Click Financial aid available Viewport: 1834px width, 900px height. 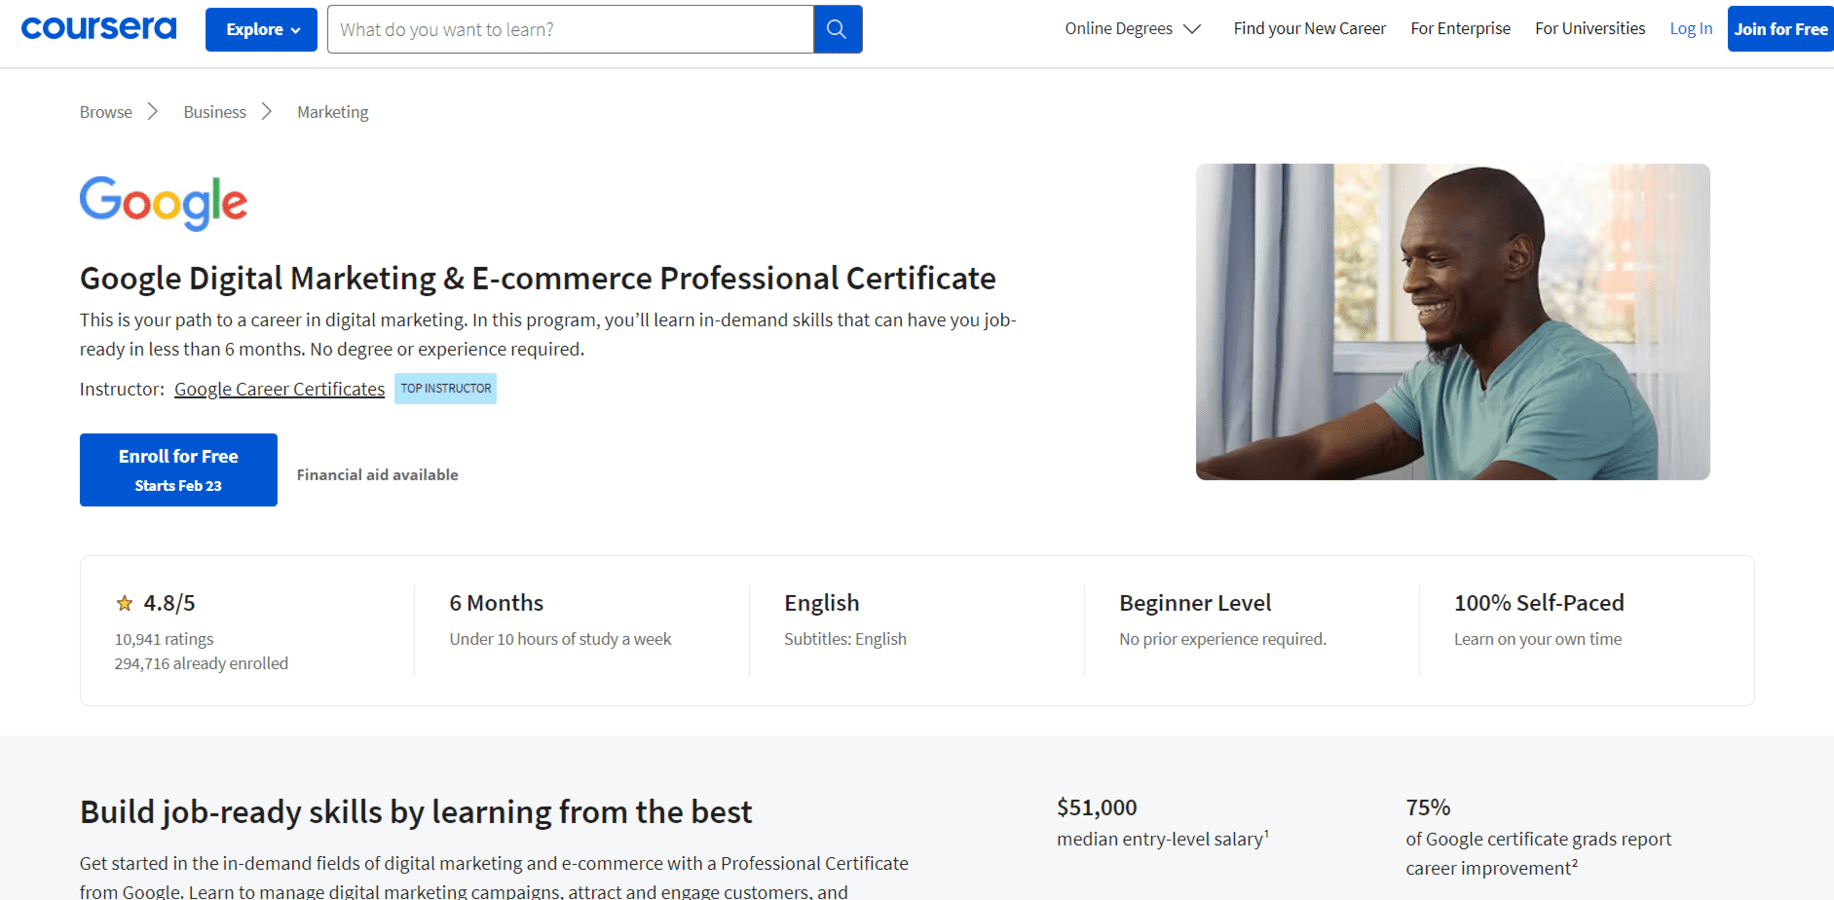click(377, 474)
